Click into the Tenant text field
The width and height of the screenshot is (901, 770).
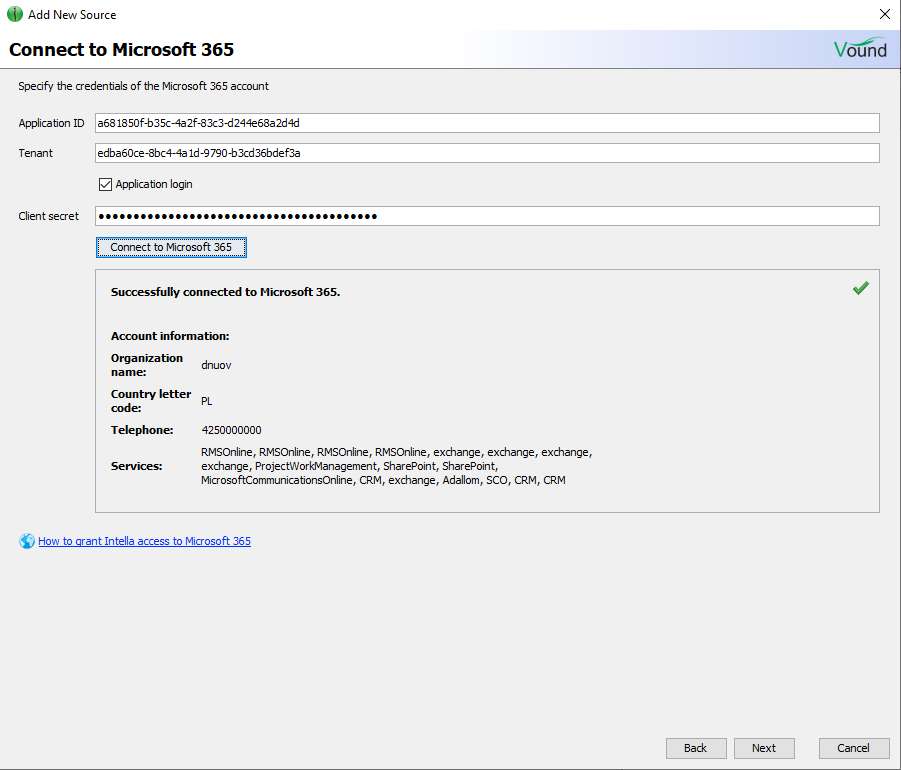click(x=486, y=153)
